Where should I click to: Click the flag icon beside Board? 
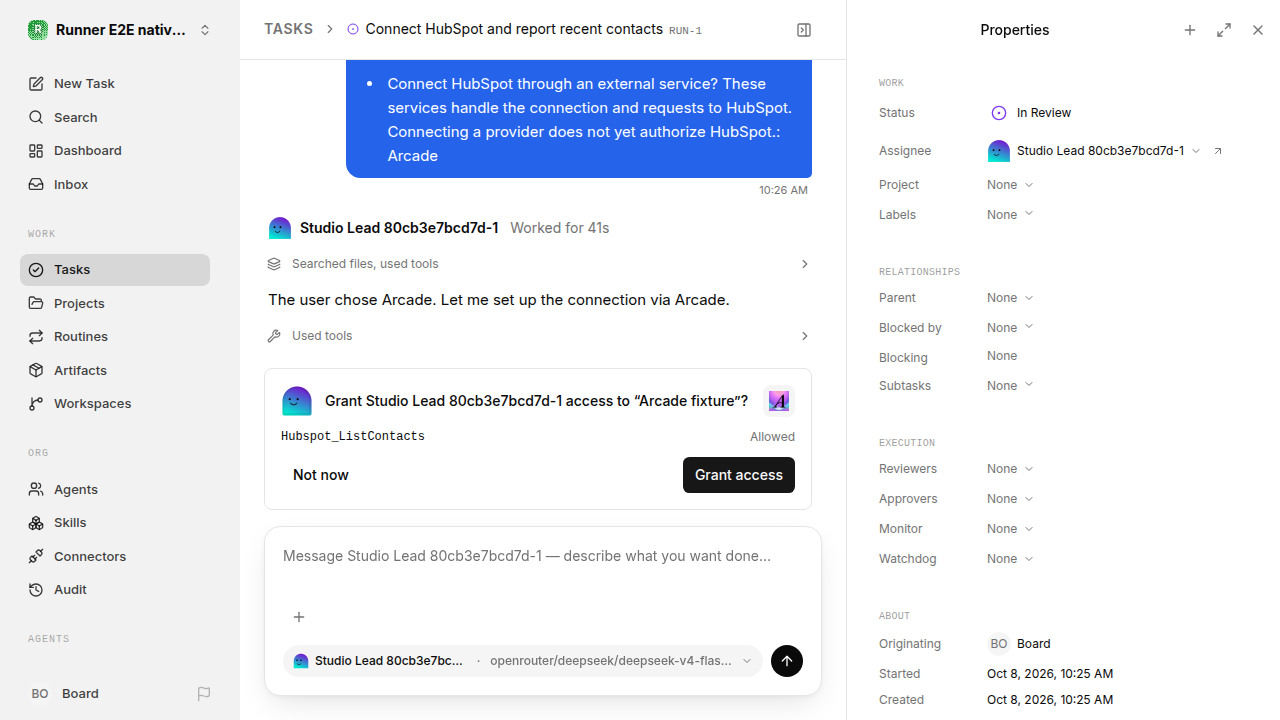click(204, 694)
